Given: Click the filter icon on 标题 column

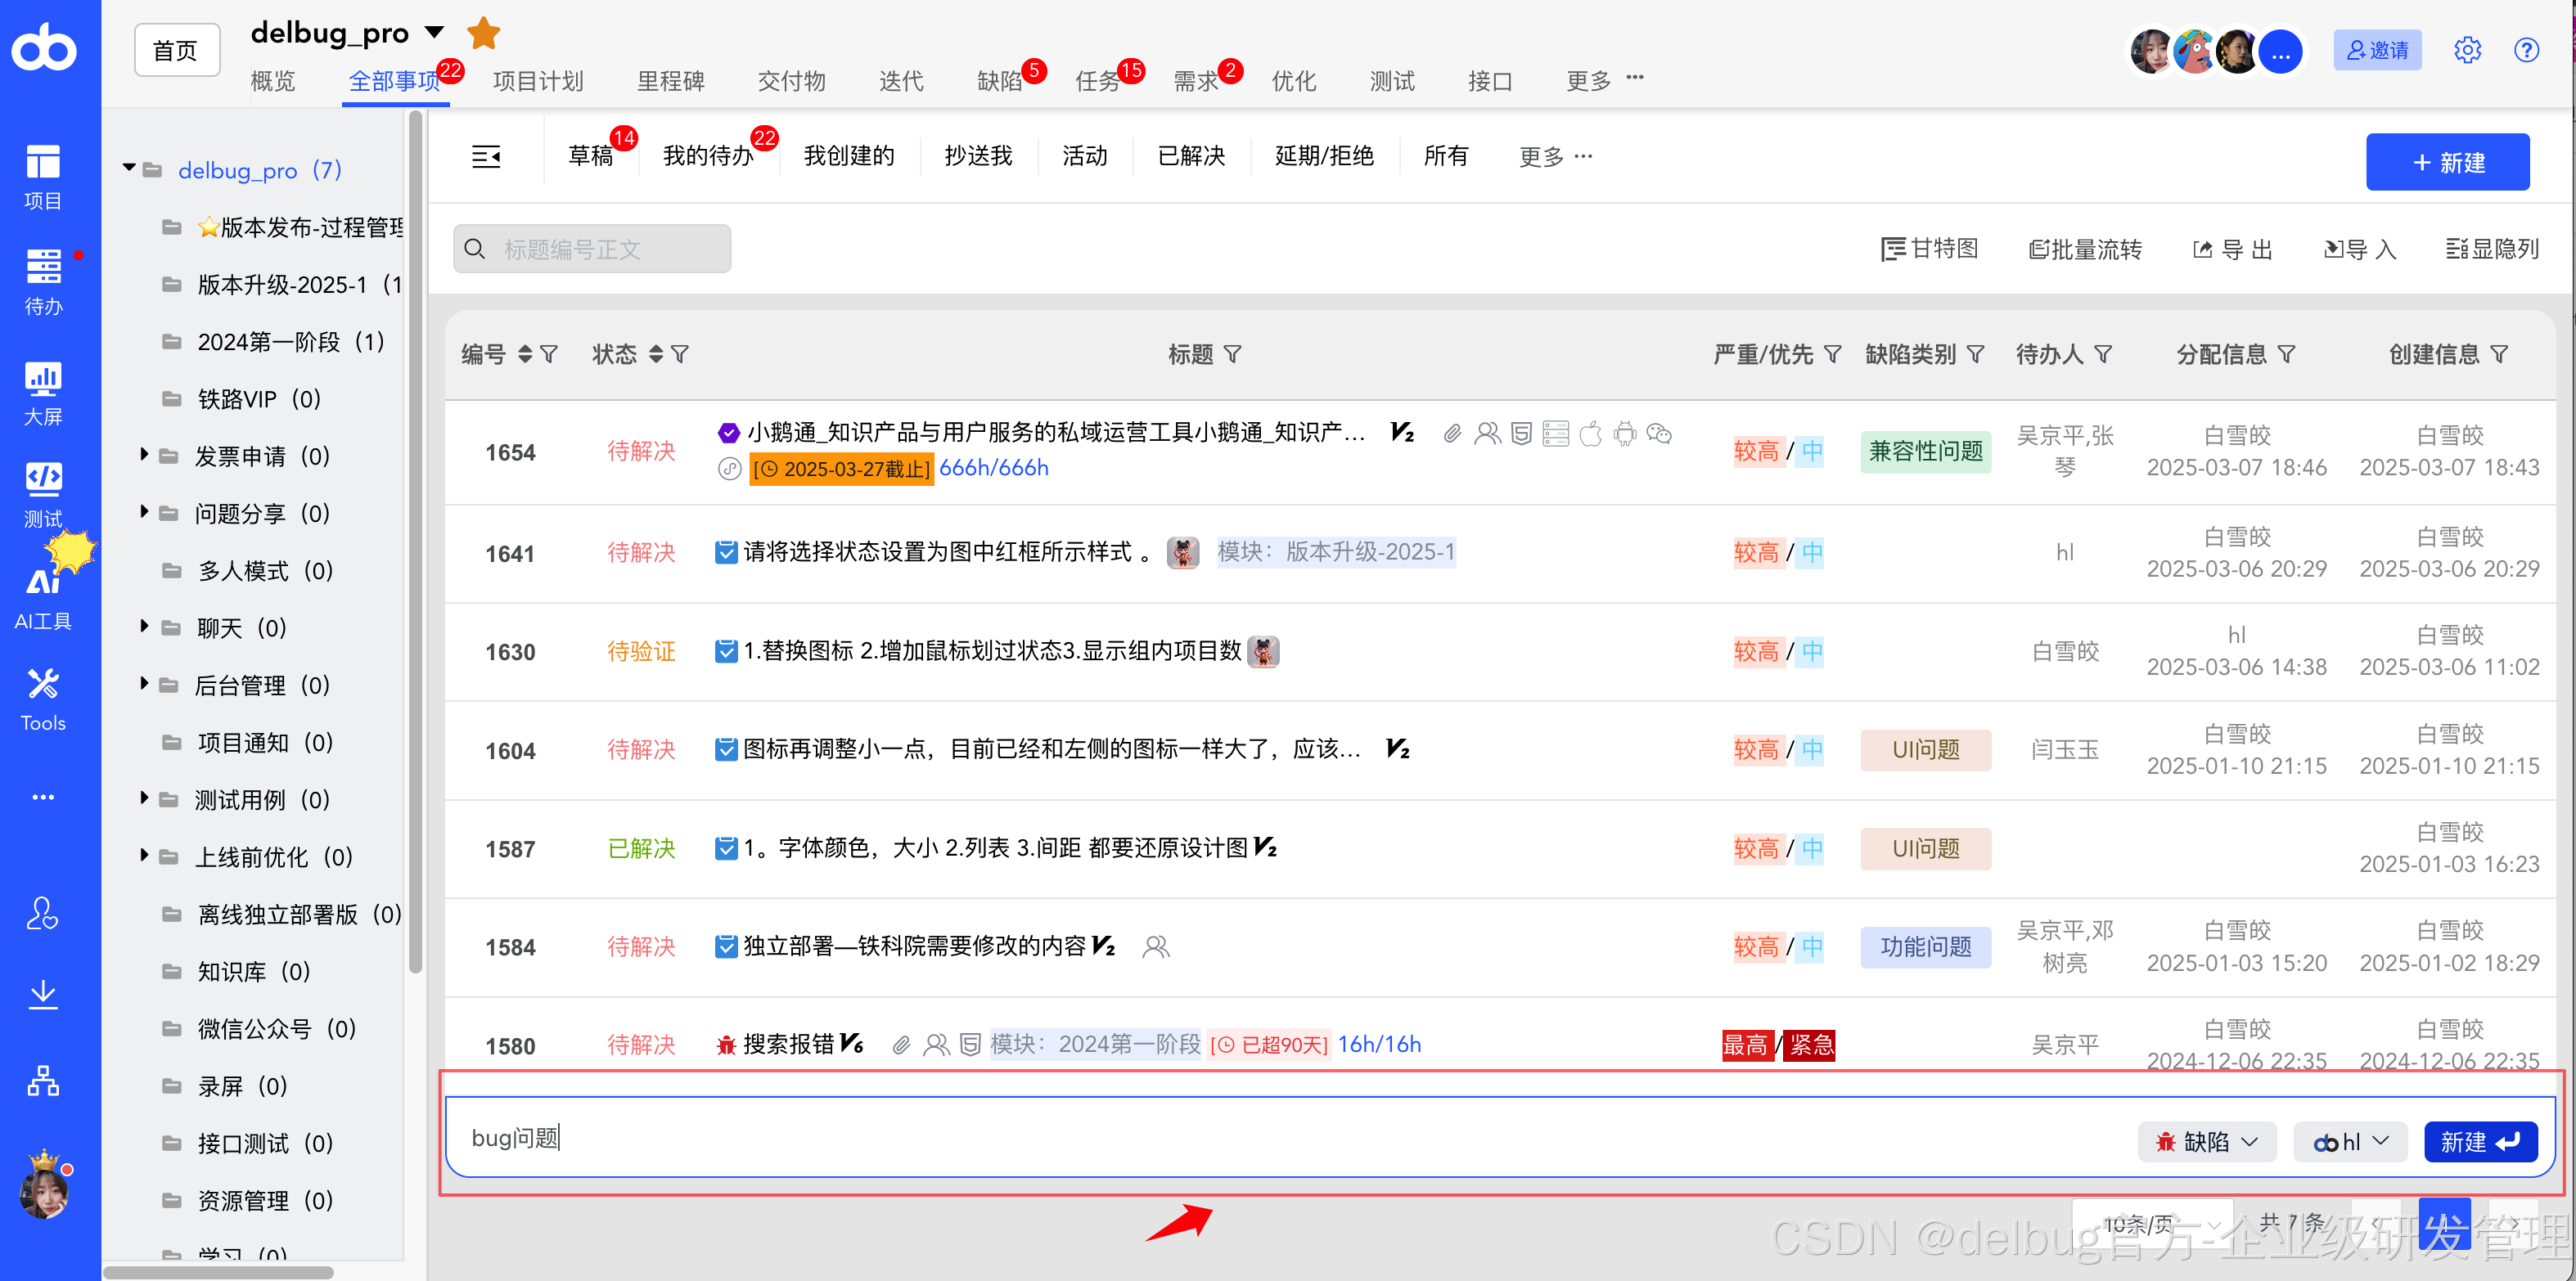Looking at the screenshot, I should (1233, 354).
